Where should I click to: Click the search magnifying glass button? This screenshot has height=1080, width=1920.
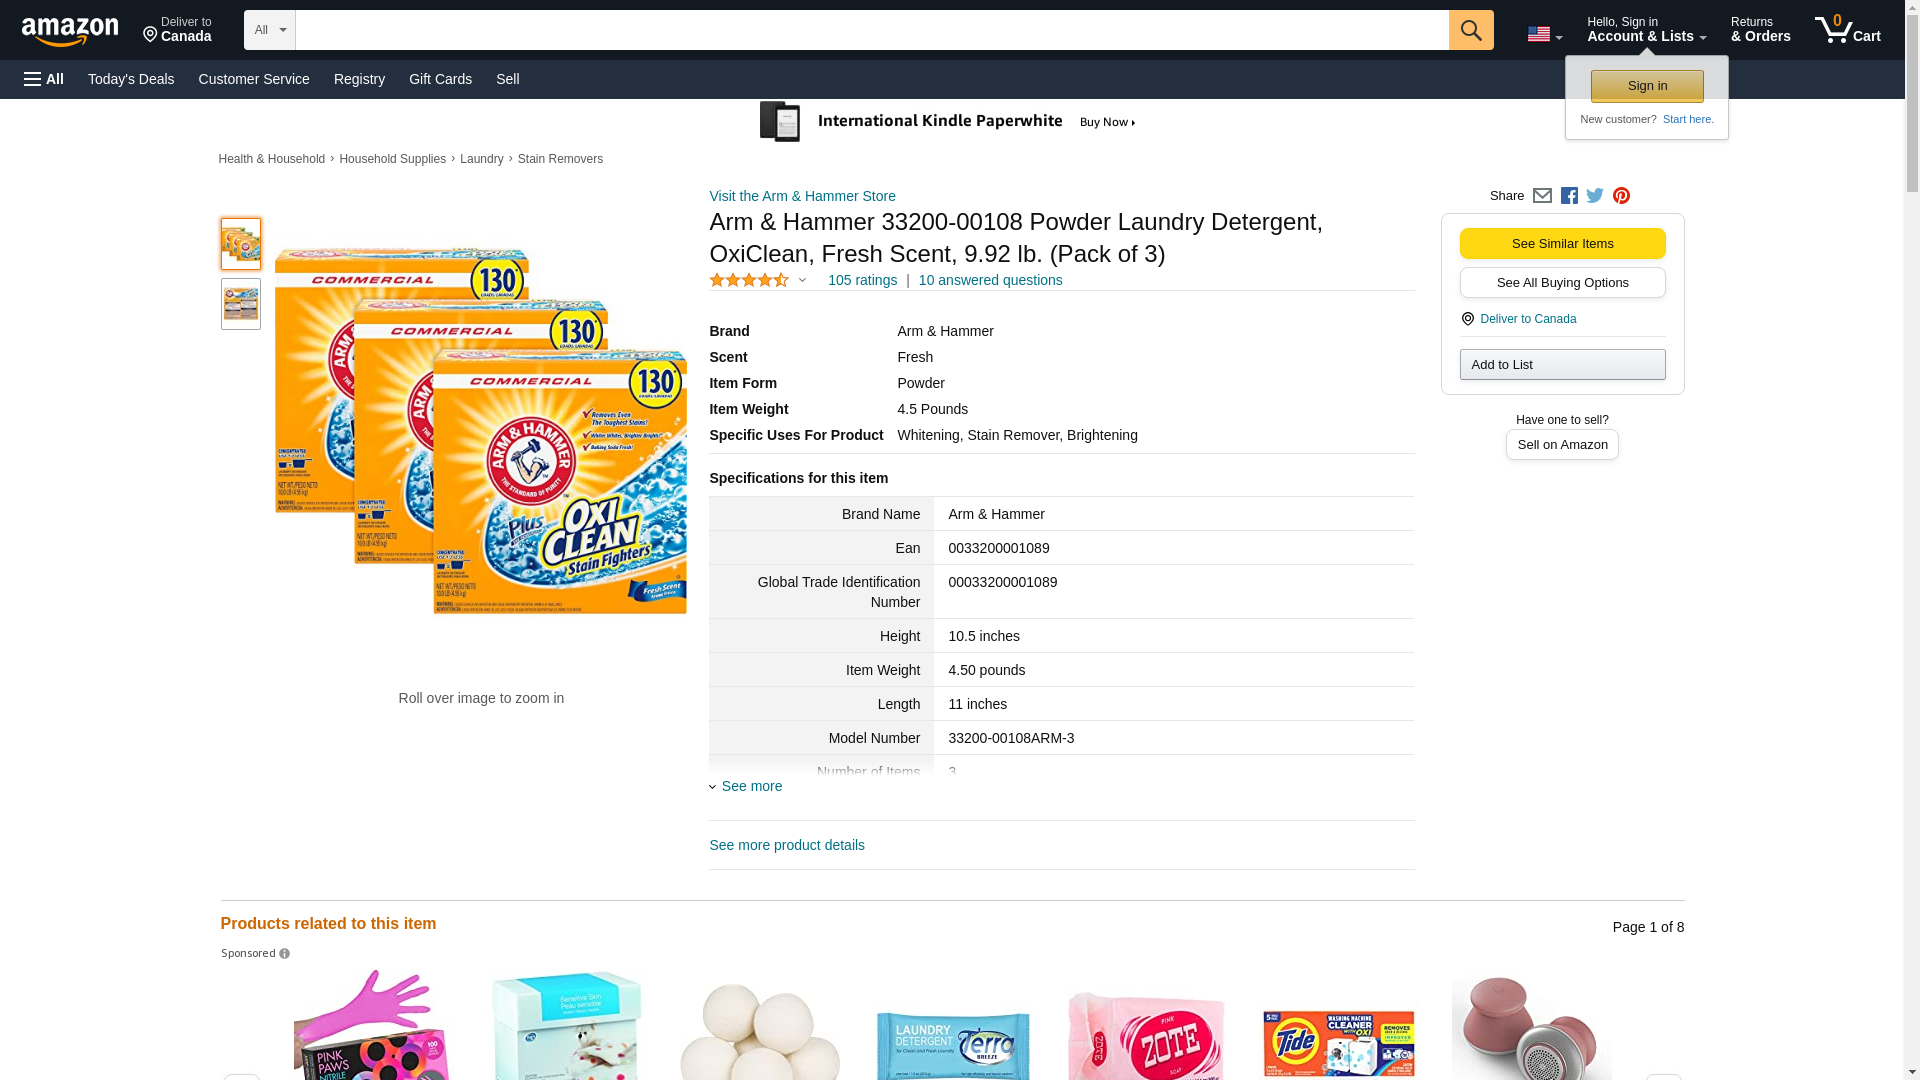click(x=1470, y=30)
